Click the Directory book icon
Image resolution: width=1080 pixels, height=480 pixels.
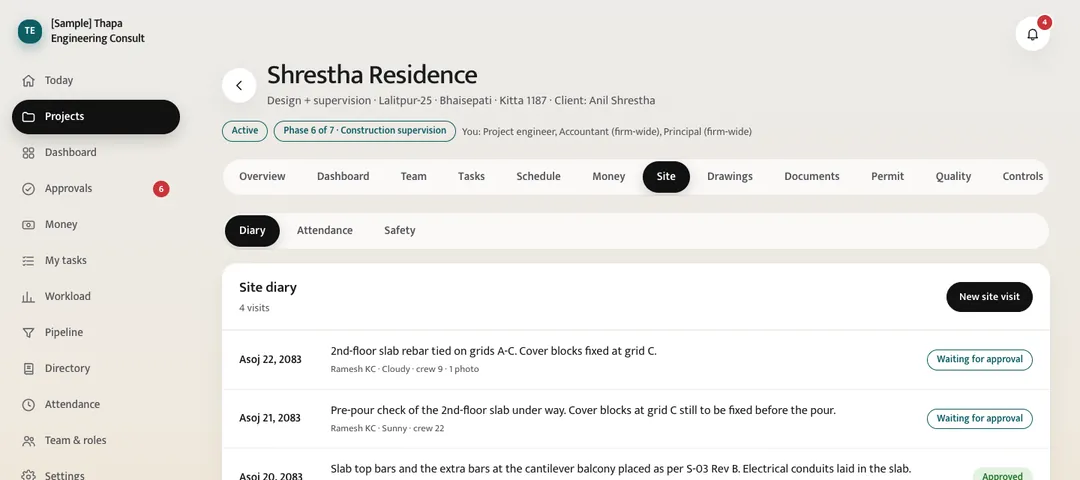[x=28, y=368]
